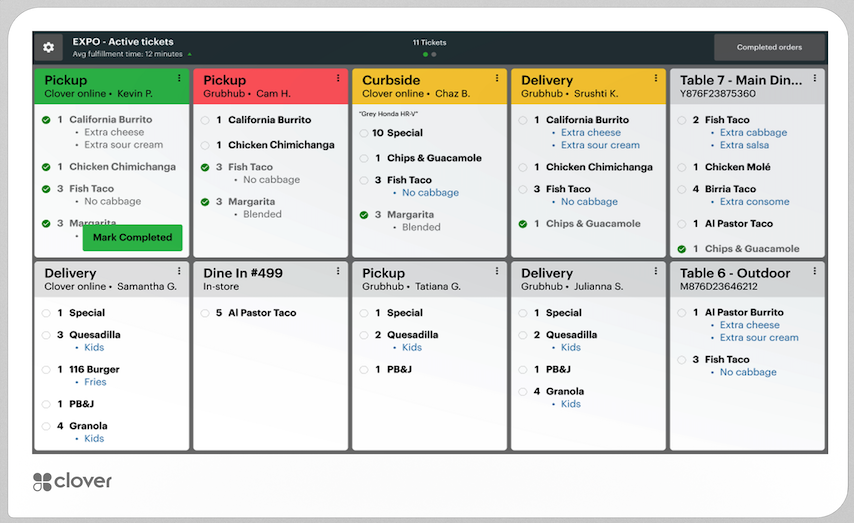854x523 pixels.
Task: Open settings via the gear icon
Action: point(48,47)
